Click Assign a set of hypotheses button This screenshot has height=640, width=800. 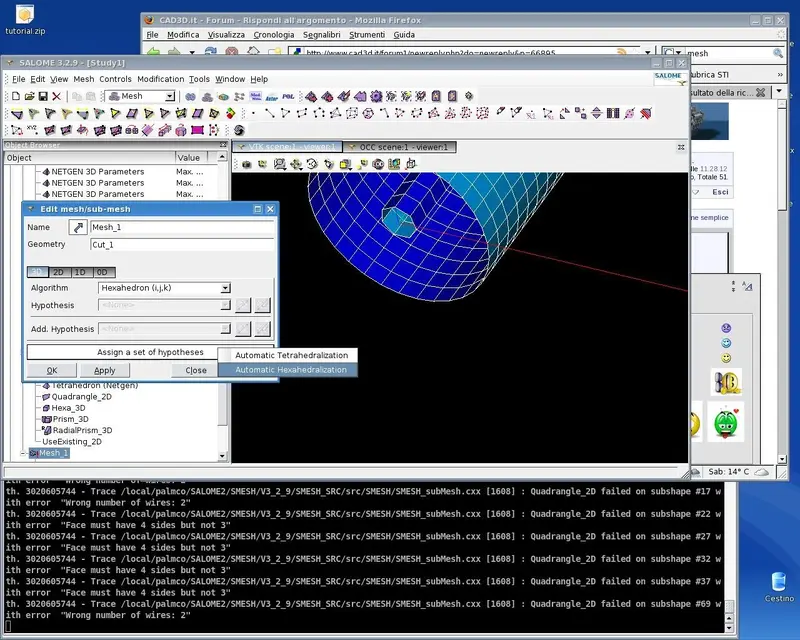coord(150,352)
